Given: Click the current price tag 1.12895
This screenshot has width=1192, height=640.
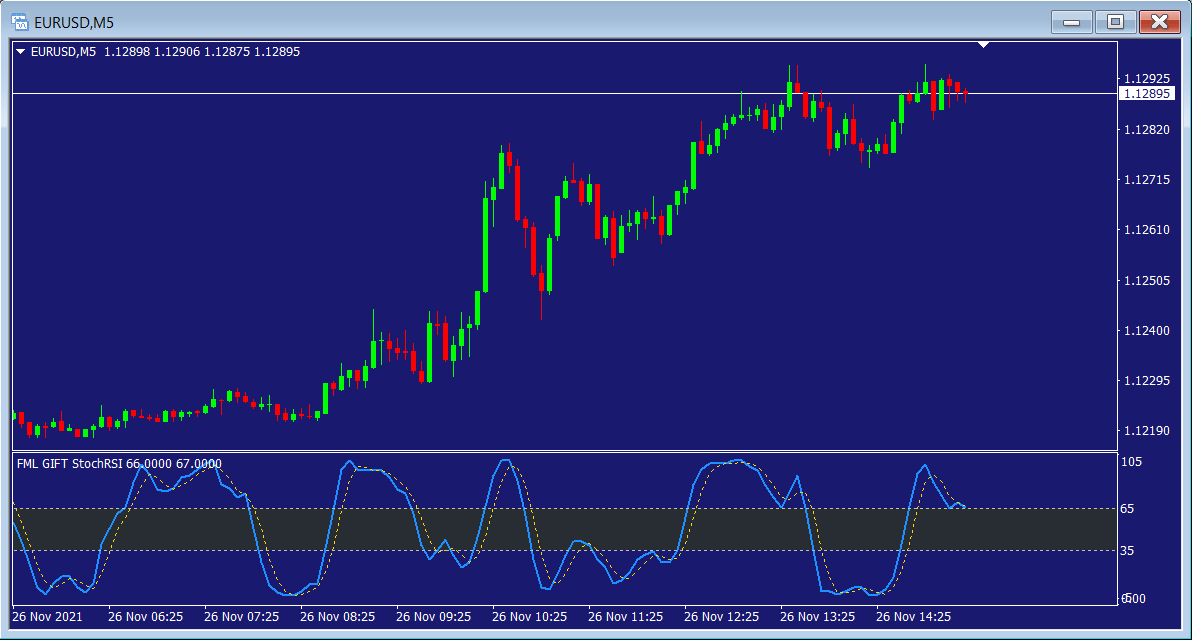Looking at the screenshot, I should [x=1146, y=94].
